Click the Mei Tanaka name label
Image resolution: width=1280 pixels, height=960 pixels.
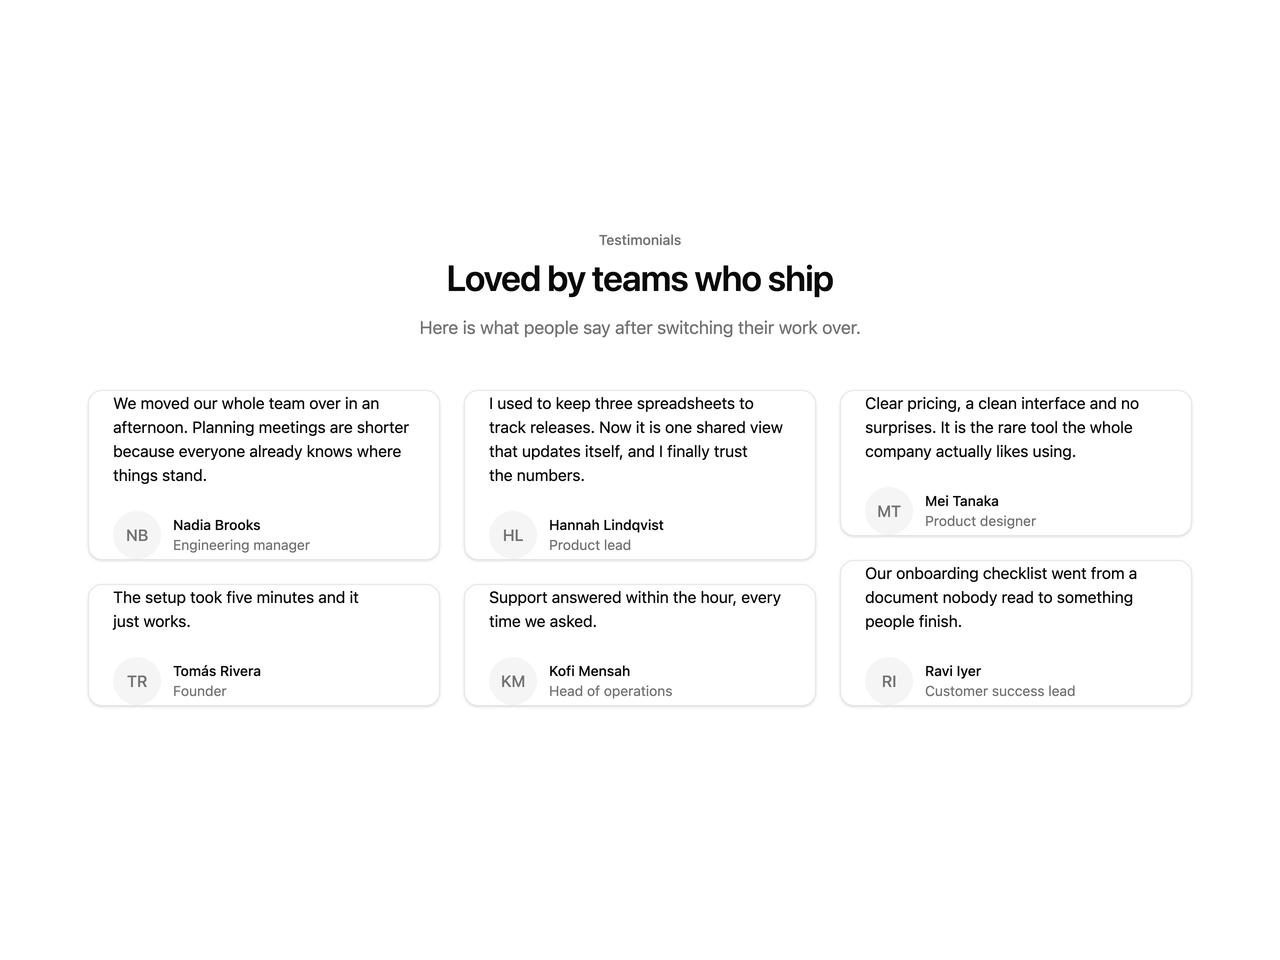[x=962, y=501]
